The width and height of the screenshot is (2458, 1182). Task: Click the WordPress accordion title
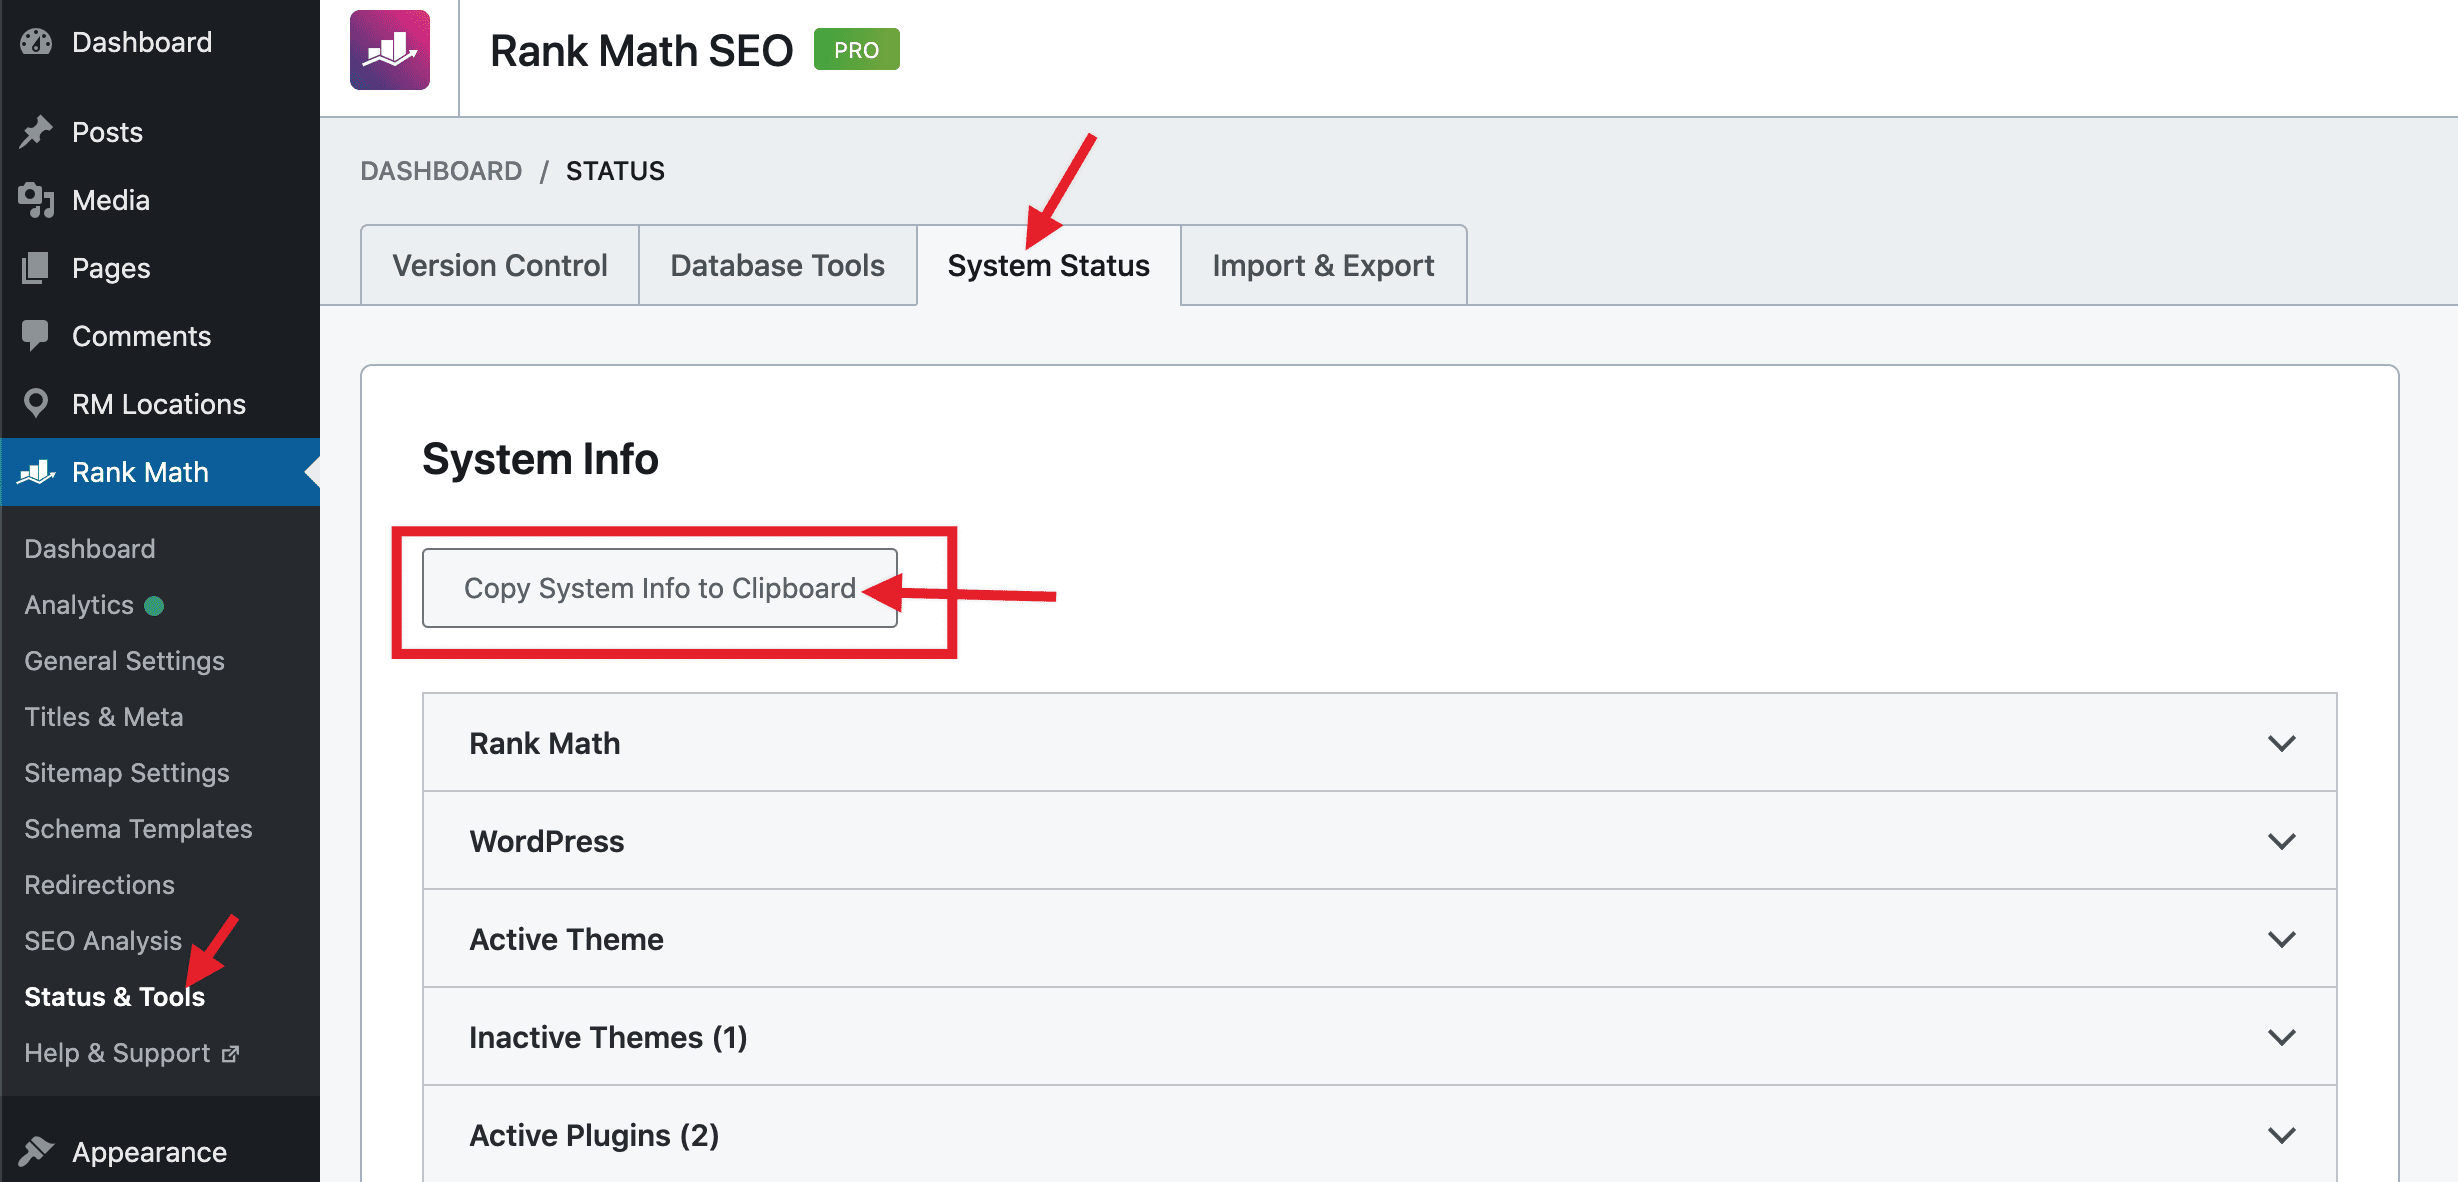point(547,841)
